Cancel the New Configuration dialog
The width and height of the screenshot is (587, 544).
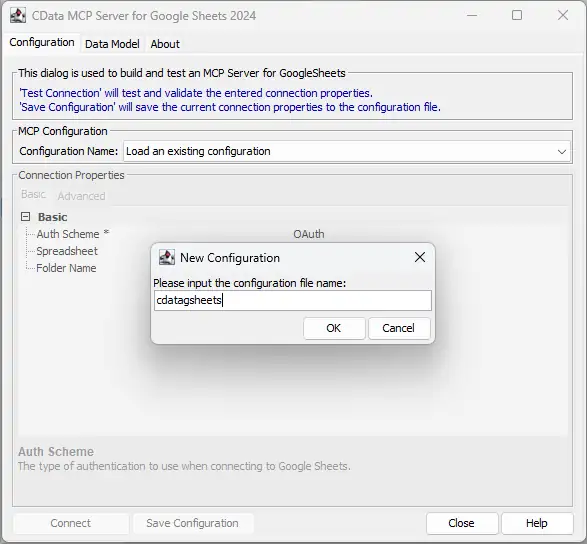coord(399,328)
